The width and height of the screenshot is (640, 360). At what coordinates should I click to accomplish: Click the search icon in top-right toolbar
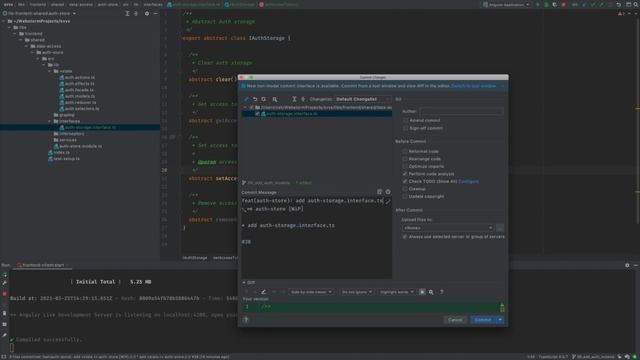click(x=636, y=4)
